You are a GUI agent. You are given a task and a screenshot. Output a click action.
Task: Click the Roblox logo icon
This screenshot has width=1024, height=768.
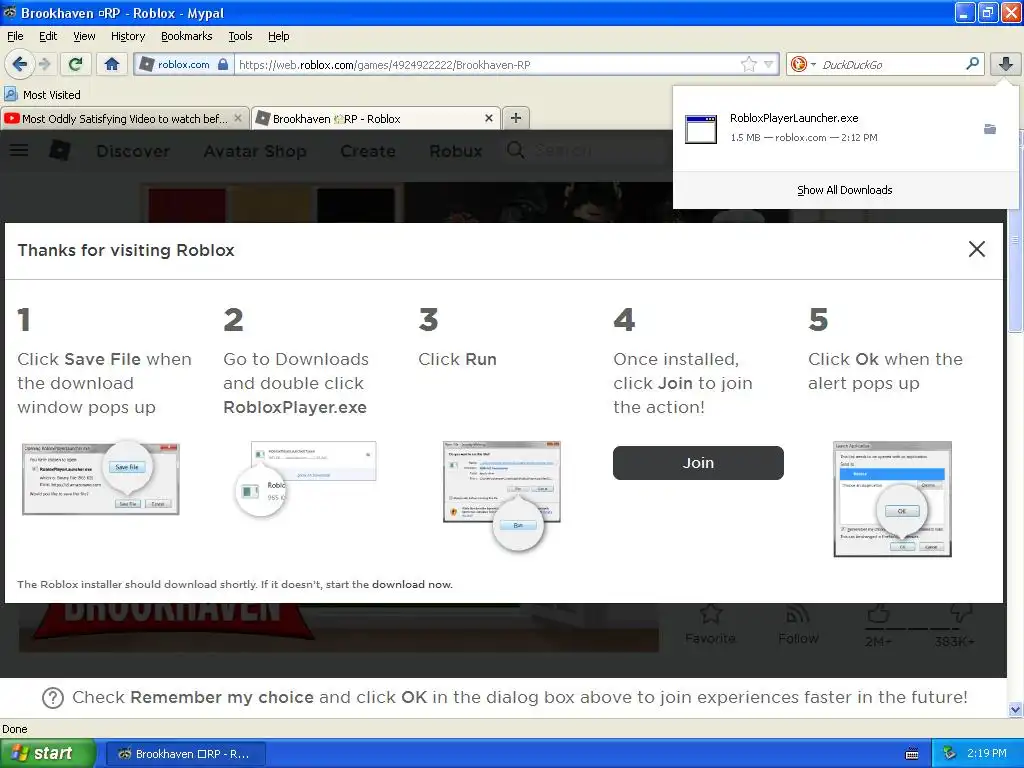coord(60,150)
